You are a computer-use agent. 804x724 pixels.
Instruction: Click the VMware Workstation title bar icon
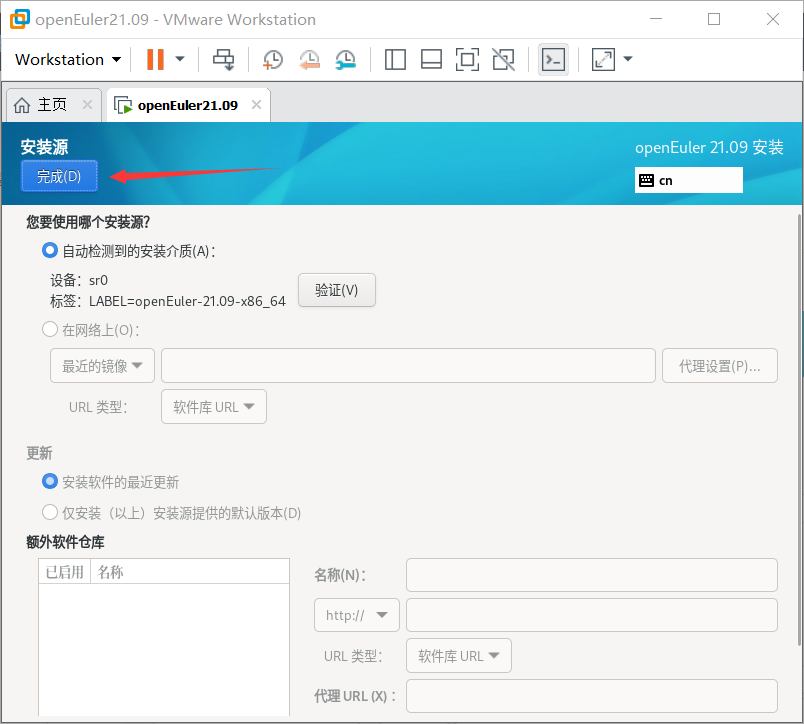(x=19, y=19)
